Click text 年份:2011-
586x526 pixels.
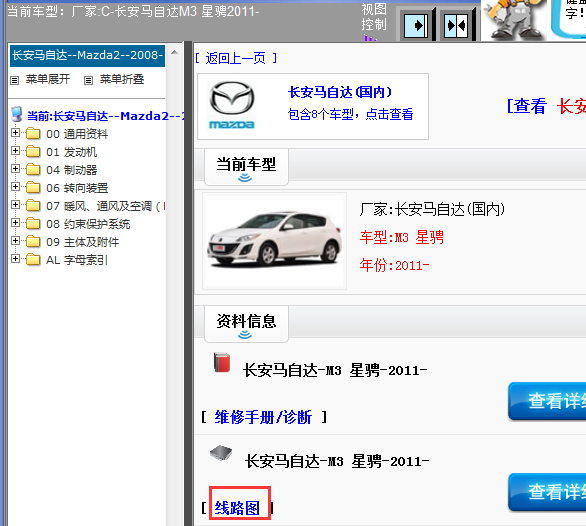394,265
